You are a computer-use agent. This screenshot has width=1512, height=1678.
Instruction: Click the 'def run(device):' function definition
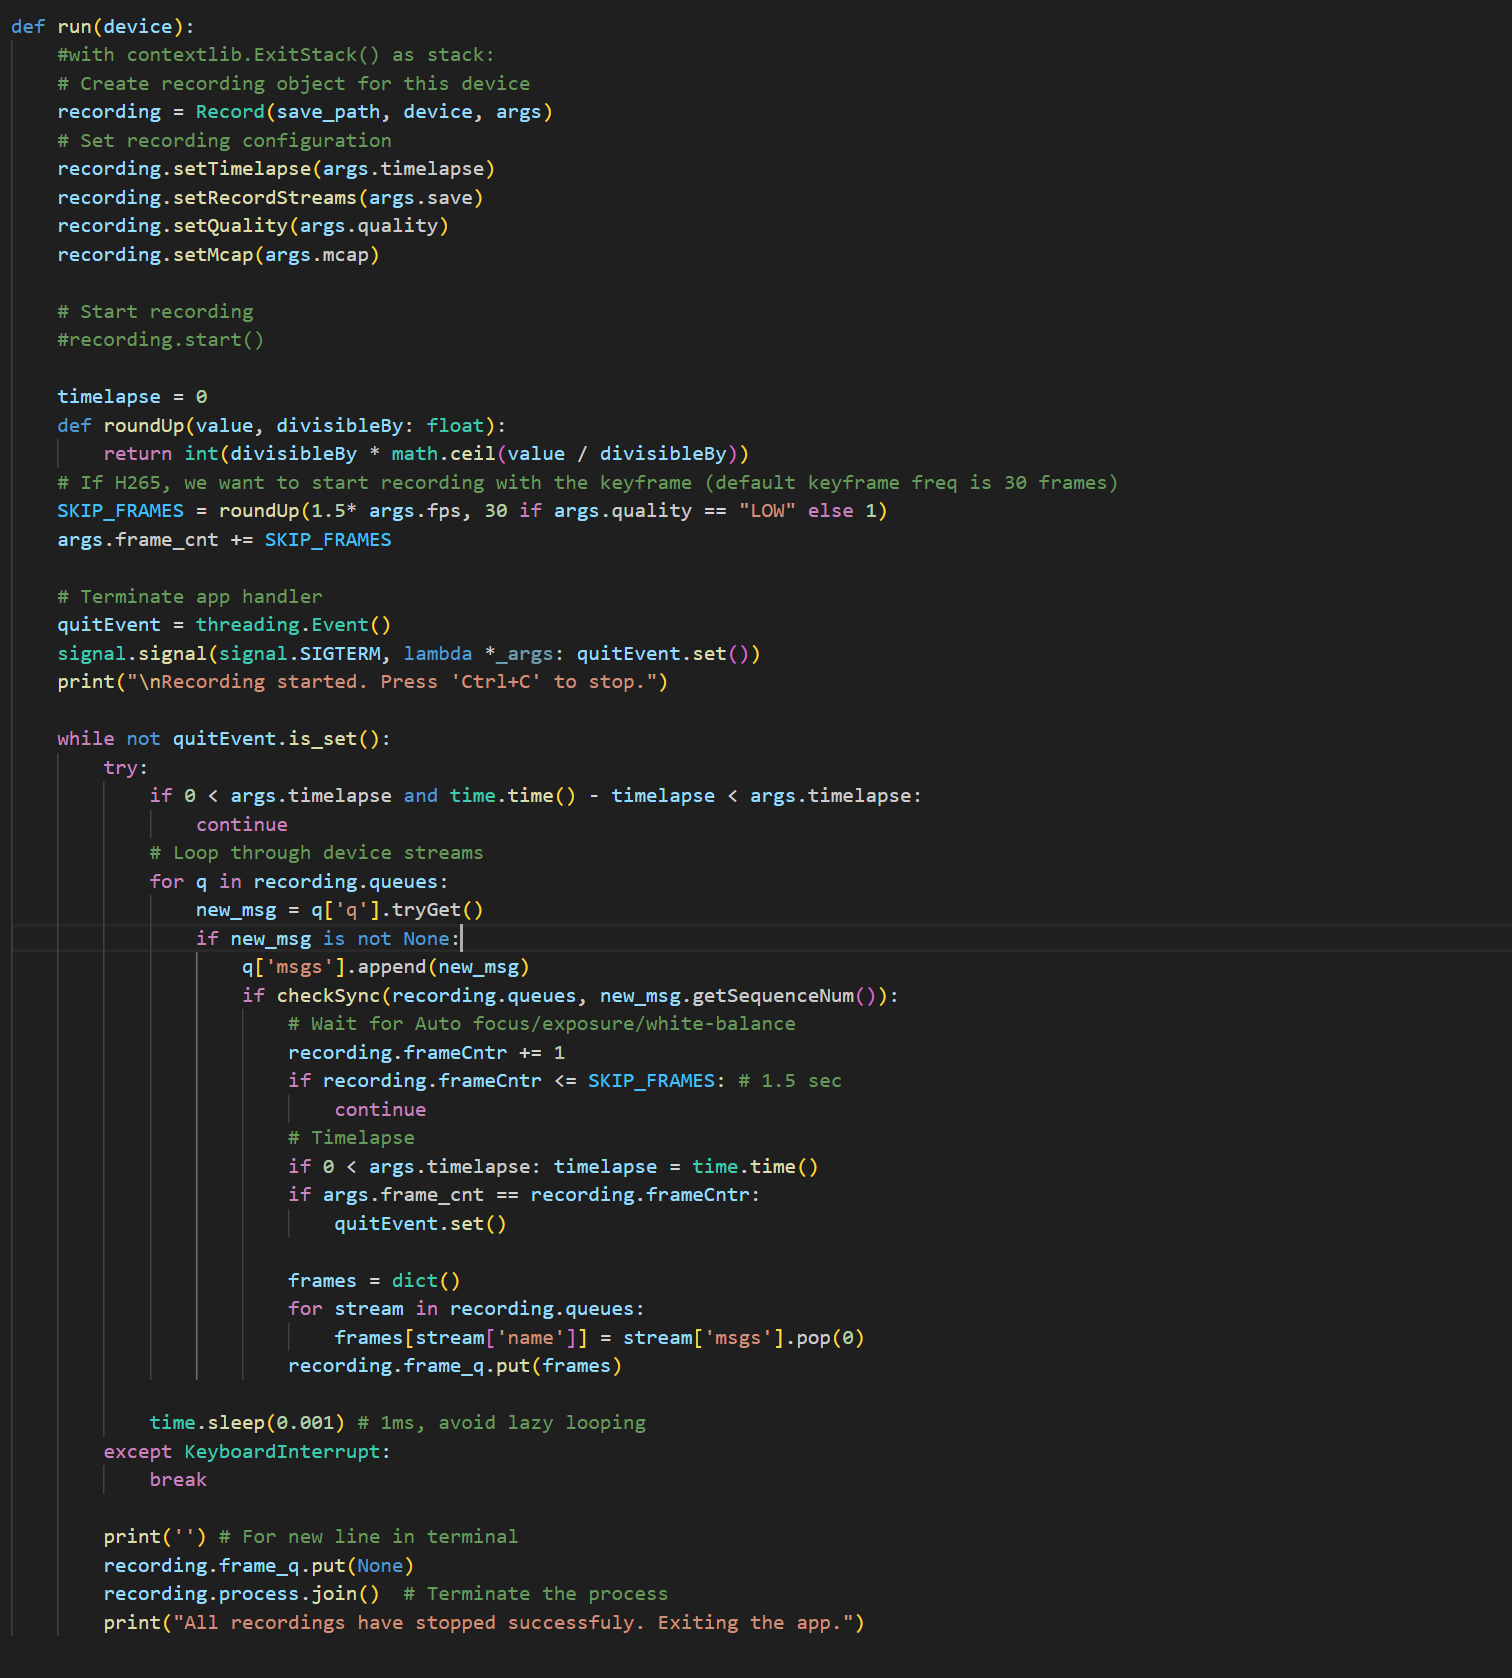[102, 26]
